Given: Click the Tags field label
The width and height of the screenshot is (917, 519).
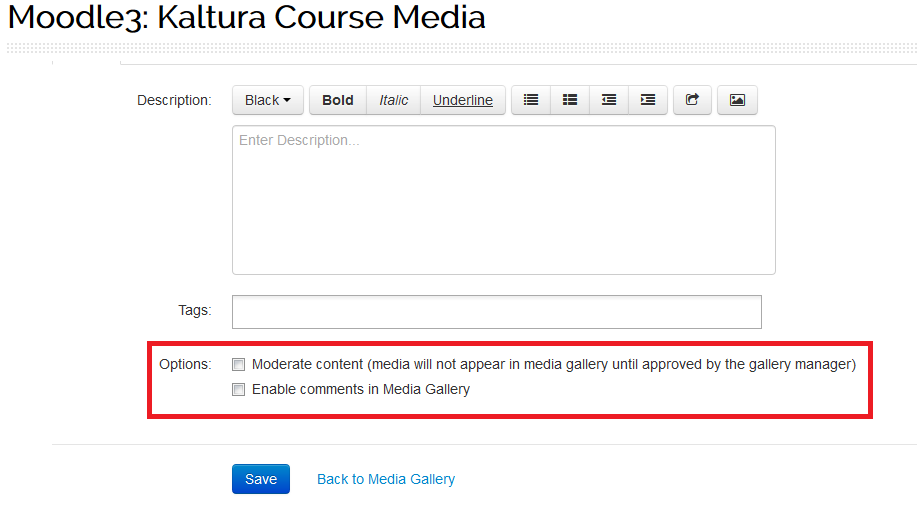Looking at the screenshot, I should pyautogui.click(x=195, y=310).
